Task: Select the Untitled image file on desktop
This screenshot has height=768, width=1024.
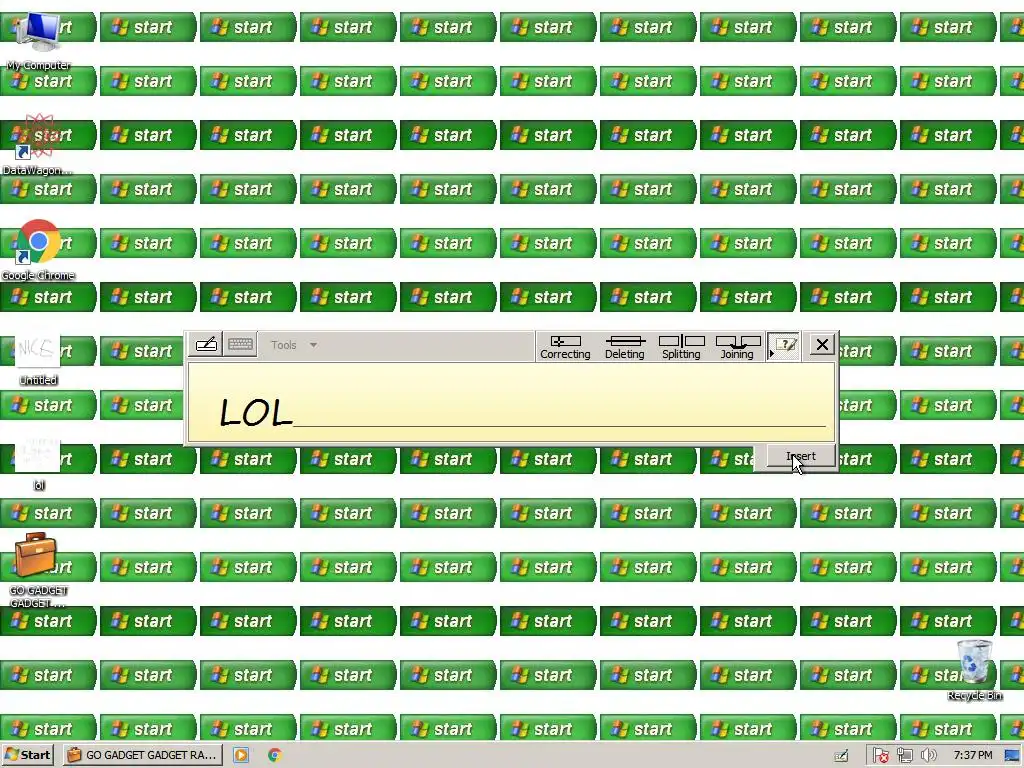Action: [38, 358]
